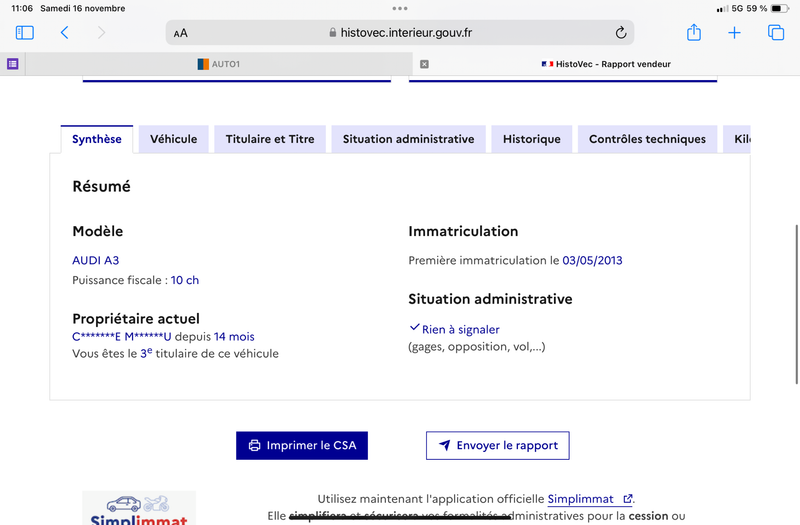Go forward to the next page

tap(102, 33)
